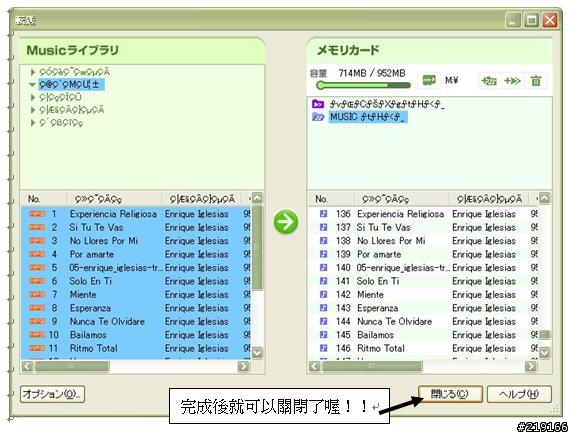Screen dimensions: 573x435
Task: Click the MP3 icon of Por amarte row 4
Action: tap(37, 254)
